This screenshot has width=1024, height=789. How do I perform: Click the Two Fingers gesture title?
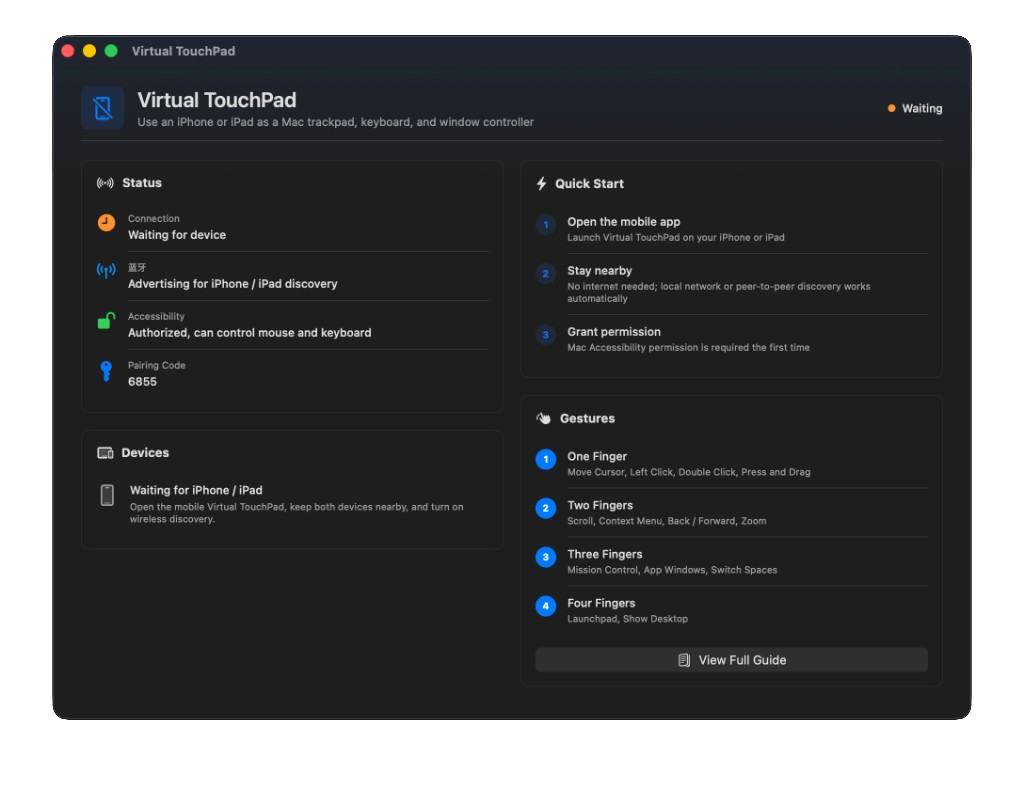tap(600, 506)
